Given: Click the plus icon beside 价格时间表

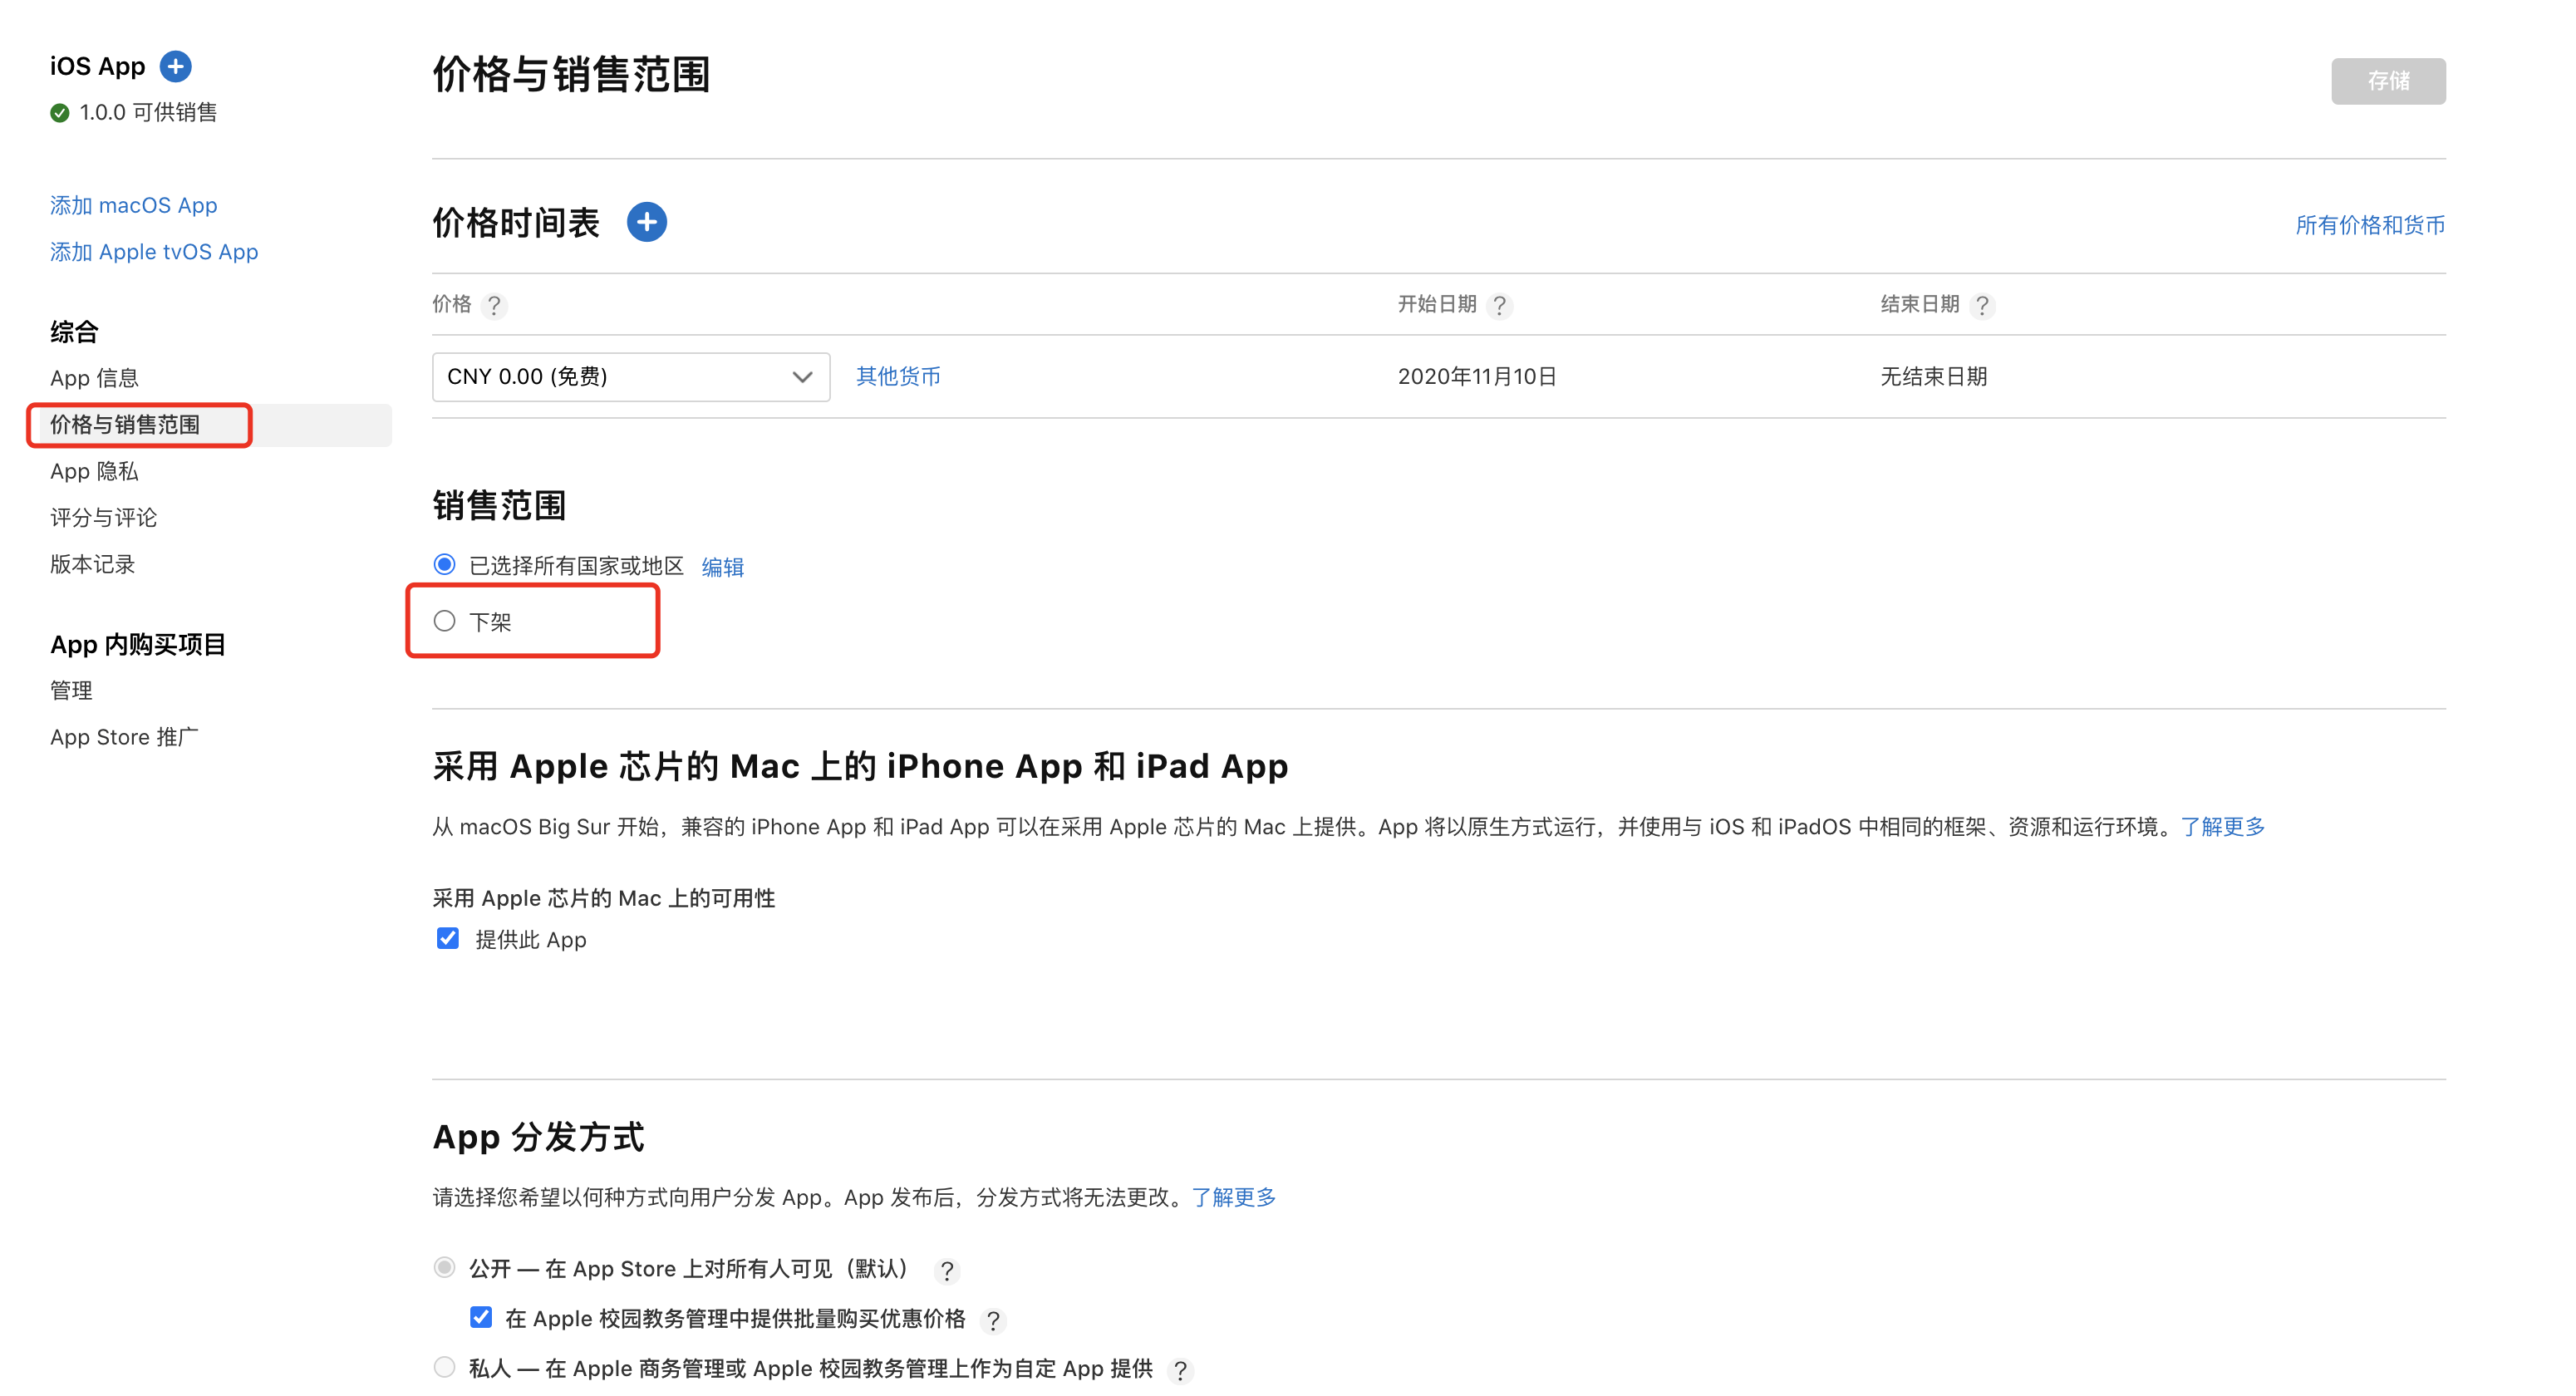Looking at the screenshot, I should click(647, 221).
